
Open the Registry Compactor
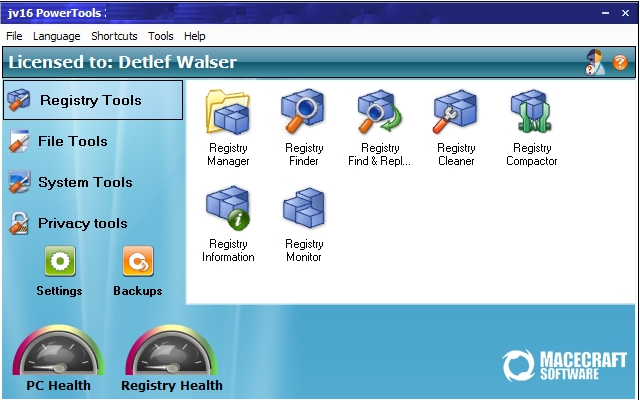(531, 127)
